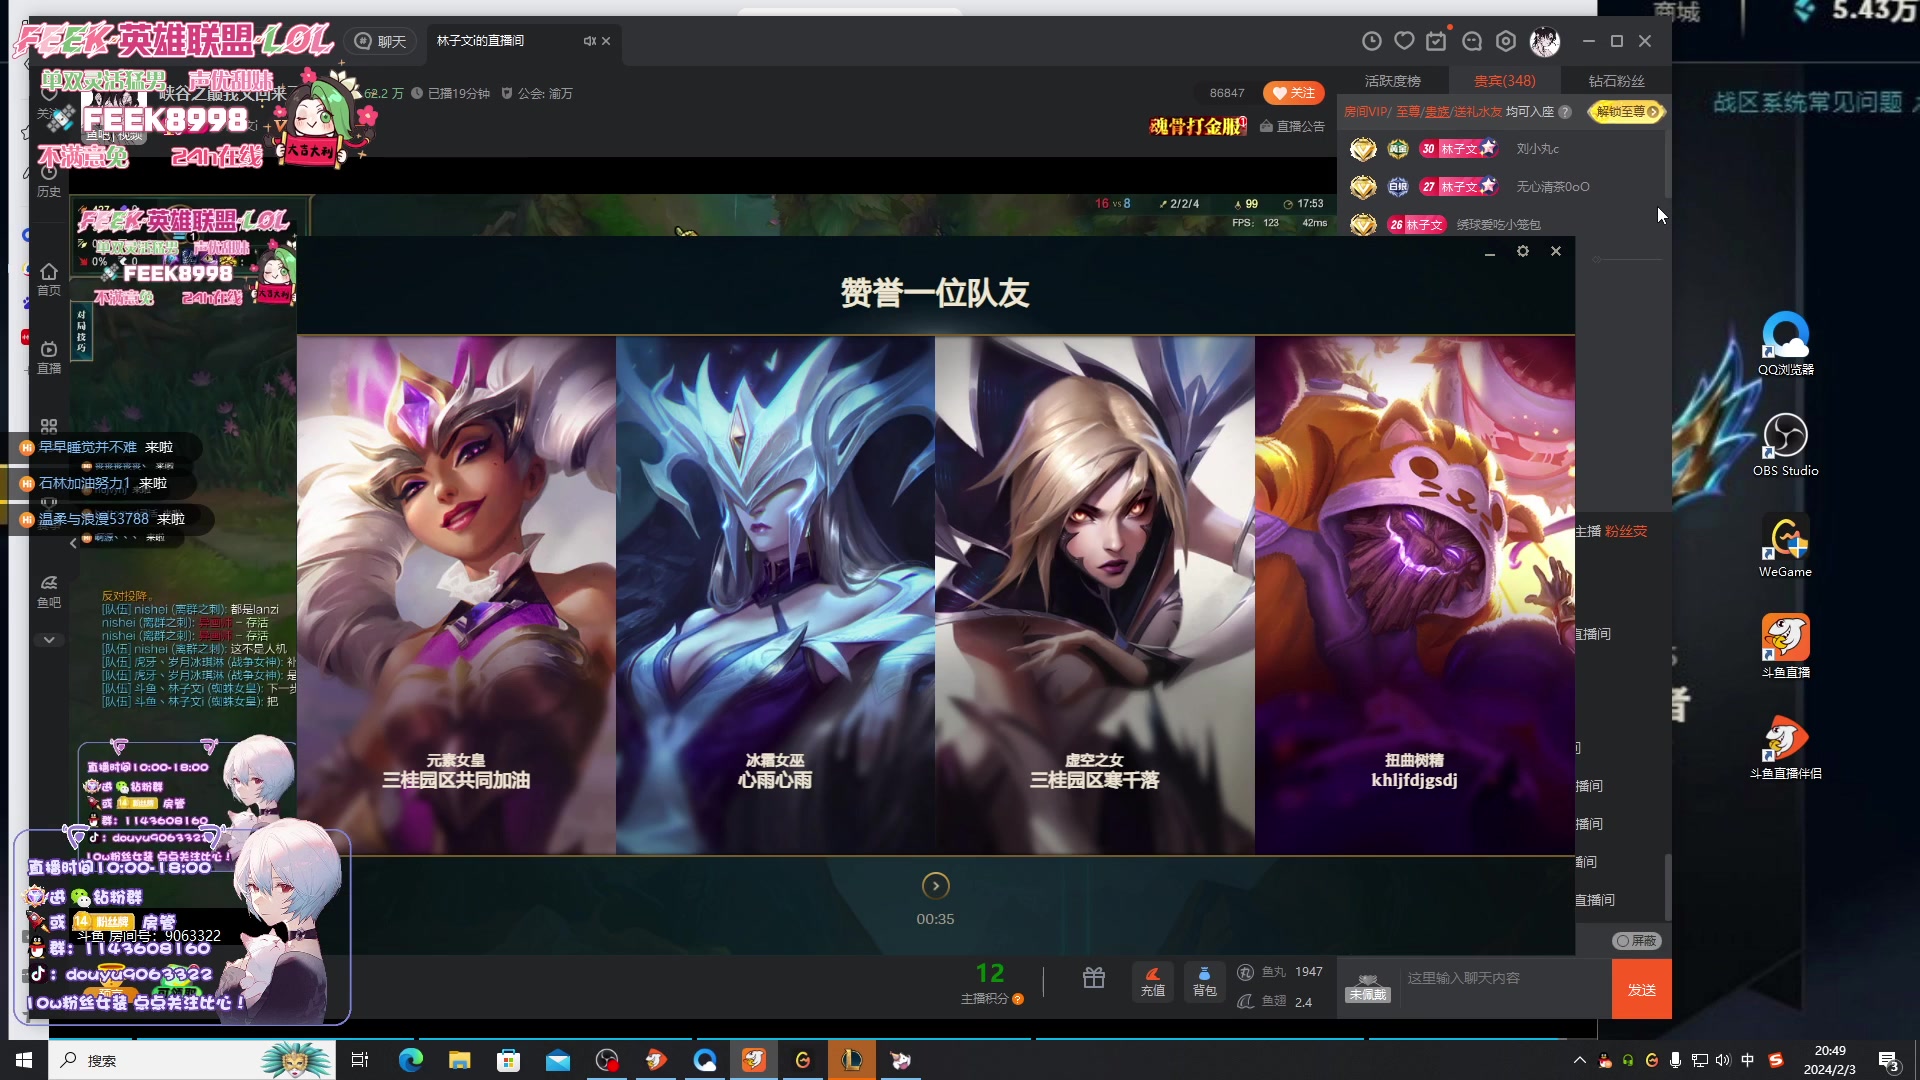The width and height of the screenshot is (1920, 1080).
Task: Switch to 钻石粉丝 tab
Action: pyautogui.click(x=1616, y=81)
